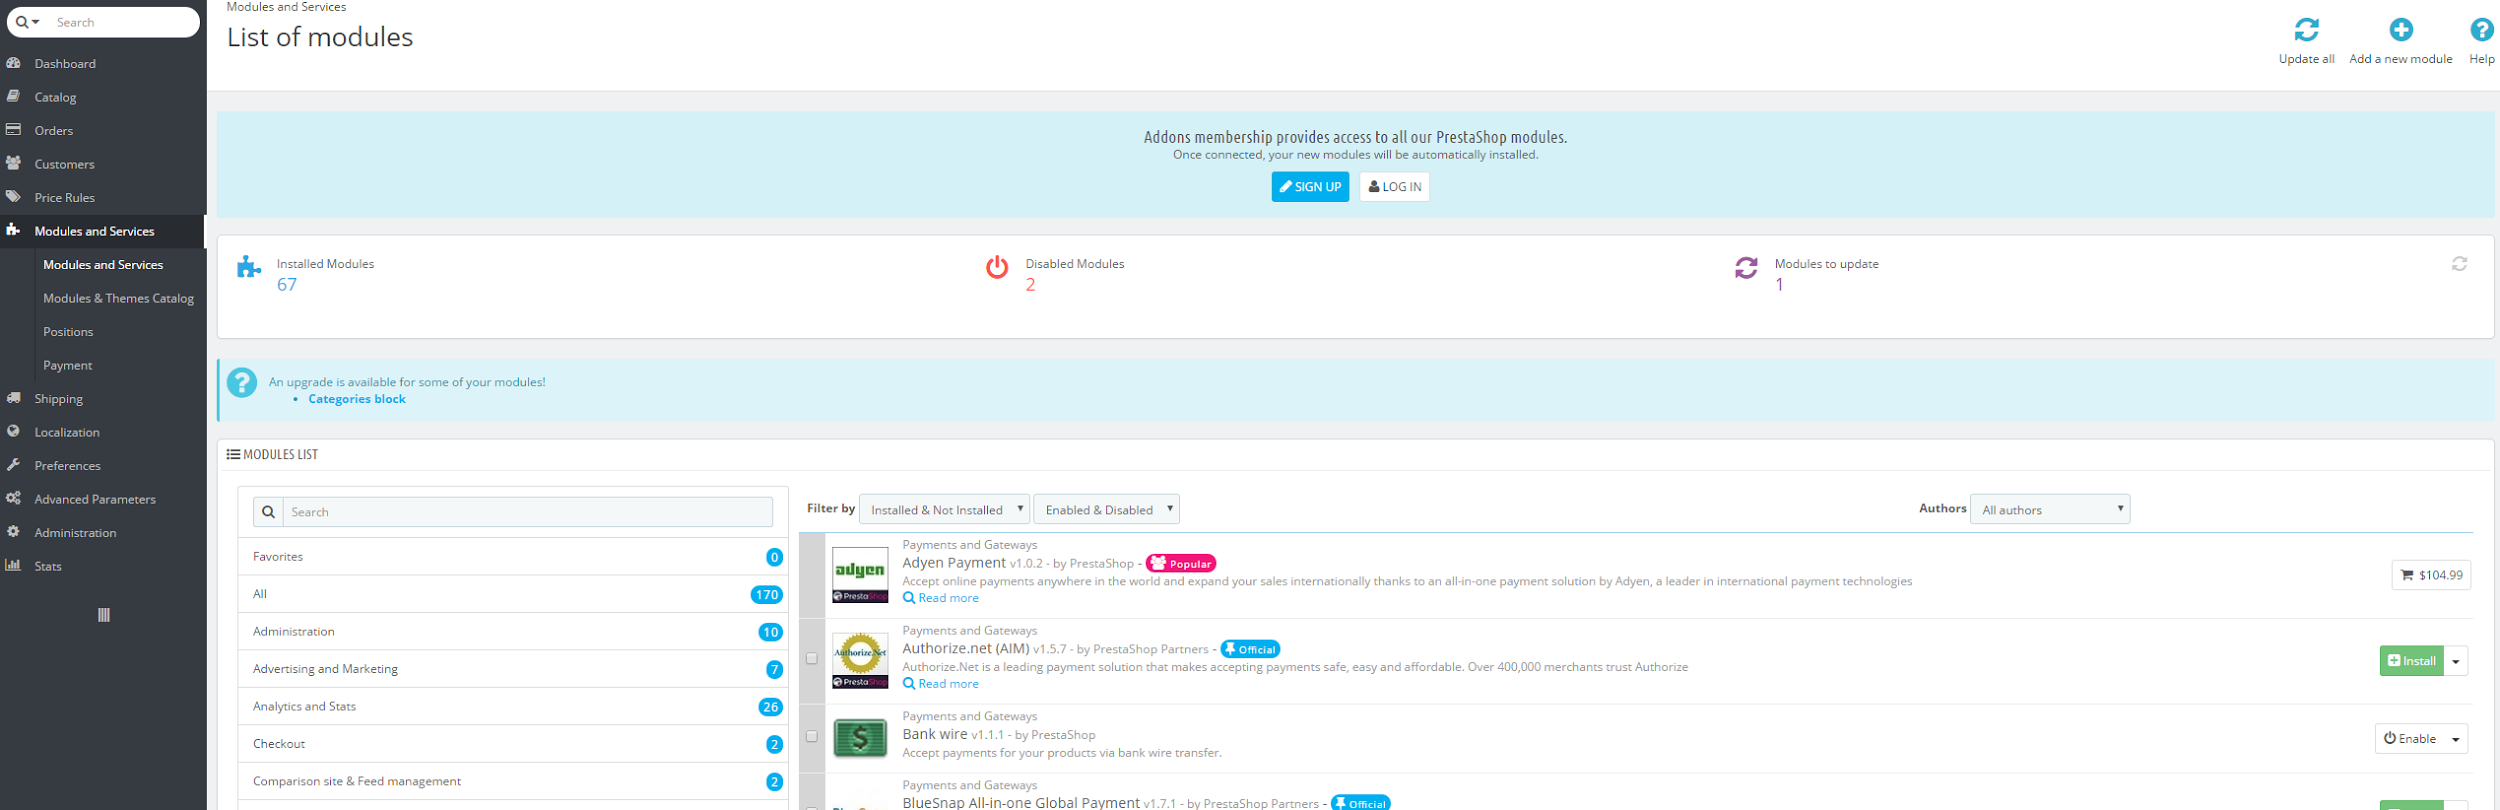The image size is (2500, 810).
Task: Click the Modules to update arrows icon
Action: [1746, 267]
